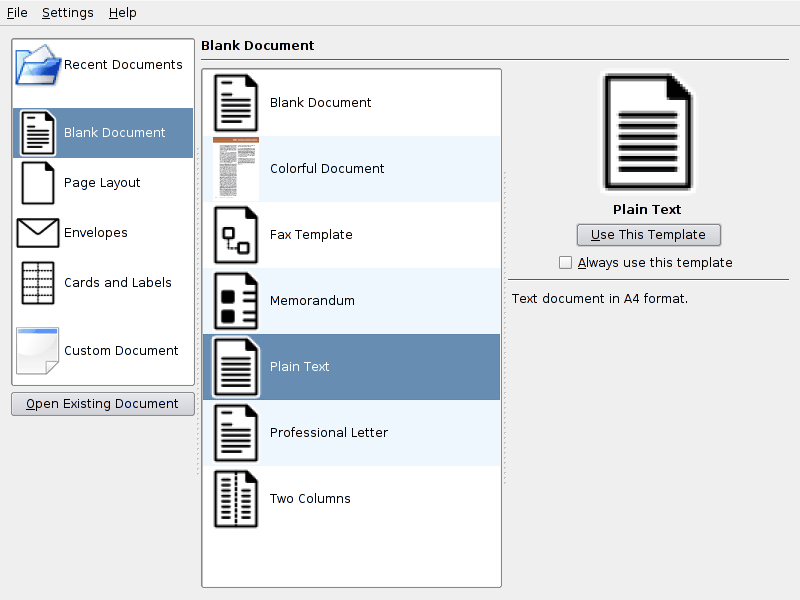Screen dimensions: 800x600
Task: Select the Professional Letter template icon
Action: coord(236,433)
